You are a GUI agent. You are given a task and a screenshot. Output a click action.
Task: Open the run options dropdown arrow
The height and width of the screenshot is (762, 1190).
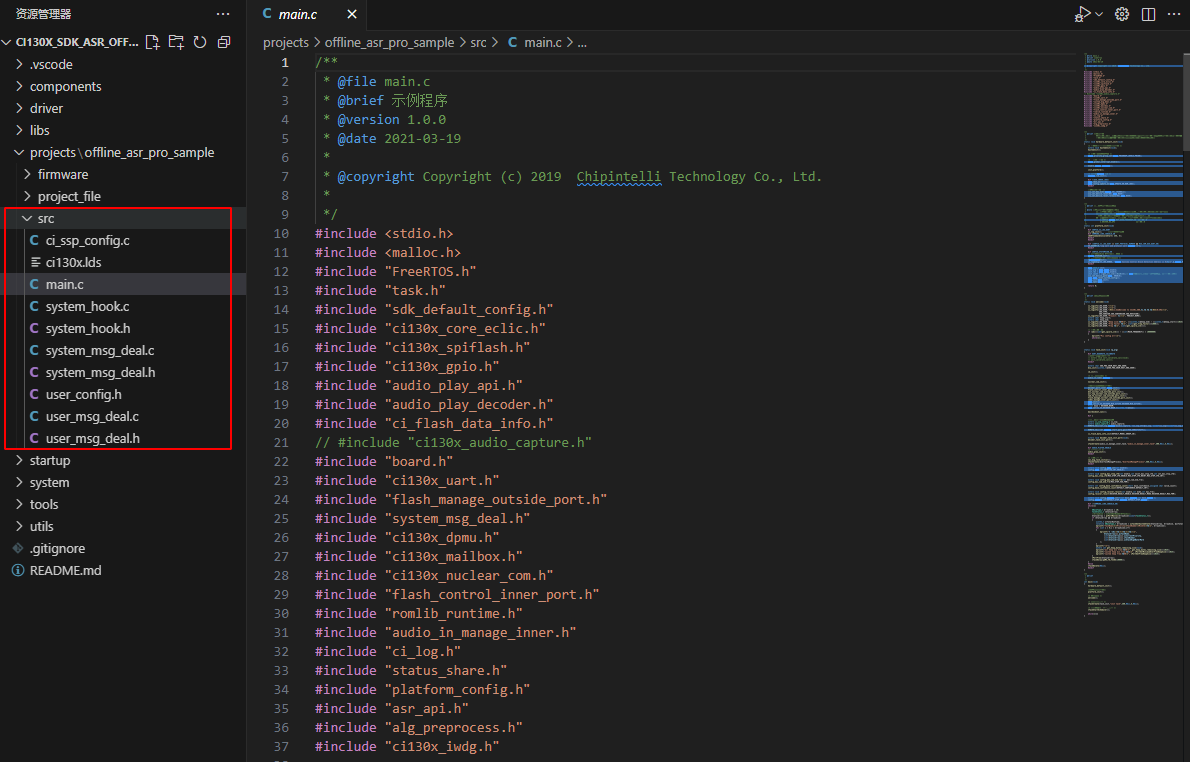click(1099, 14)
